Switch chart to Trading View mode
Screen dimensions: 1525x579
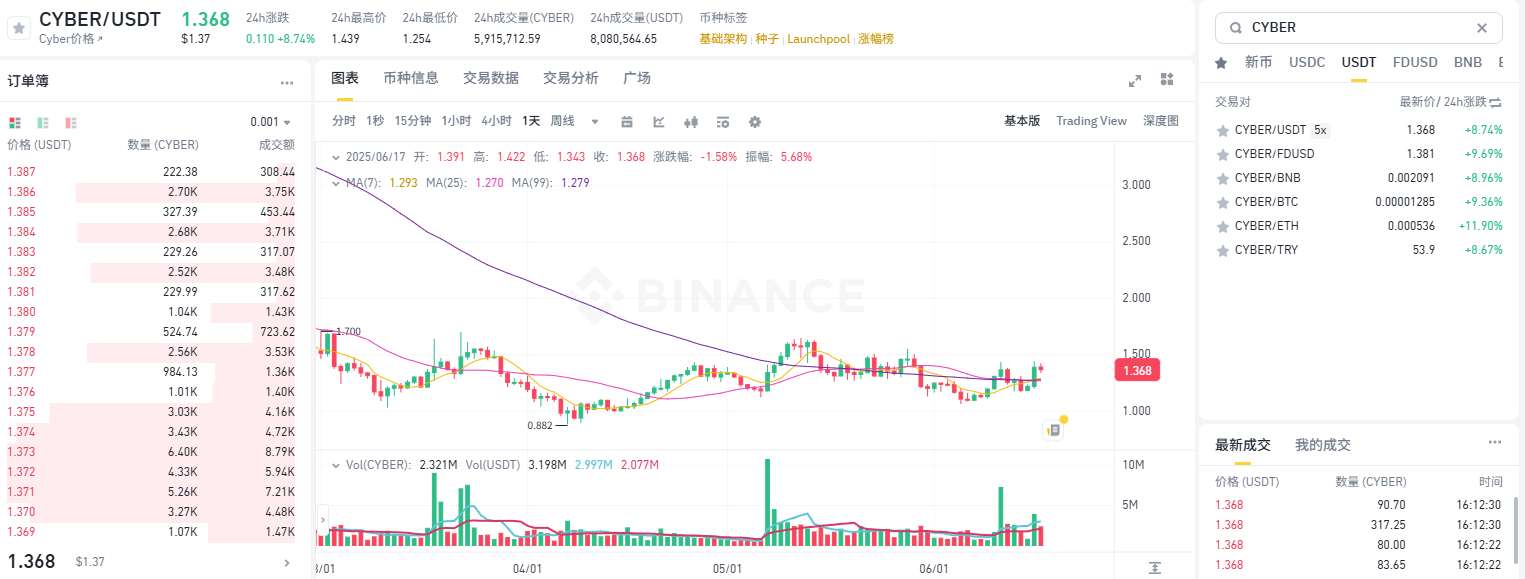(1091, 121)
